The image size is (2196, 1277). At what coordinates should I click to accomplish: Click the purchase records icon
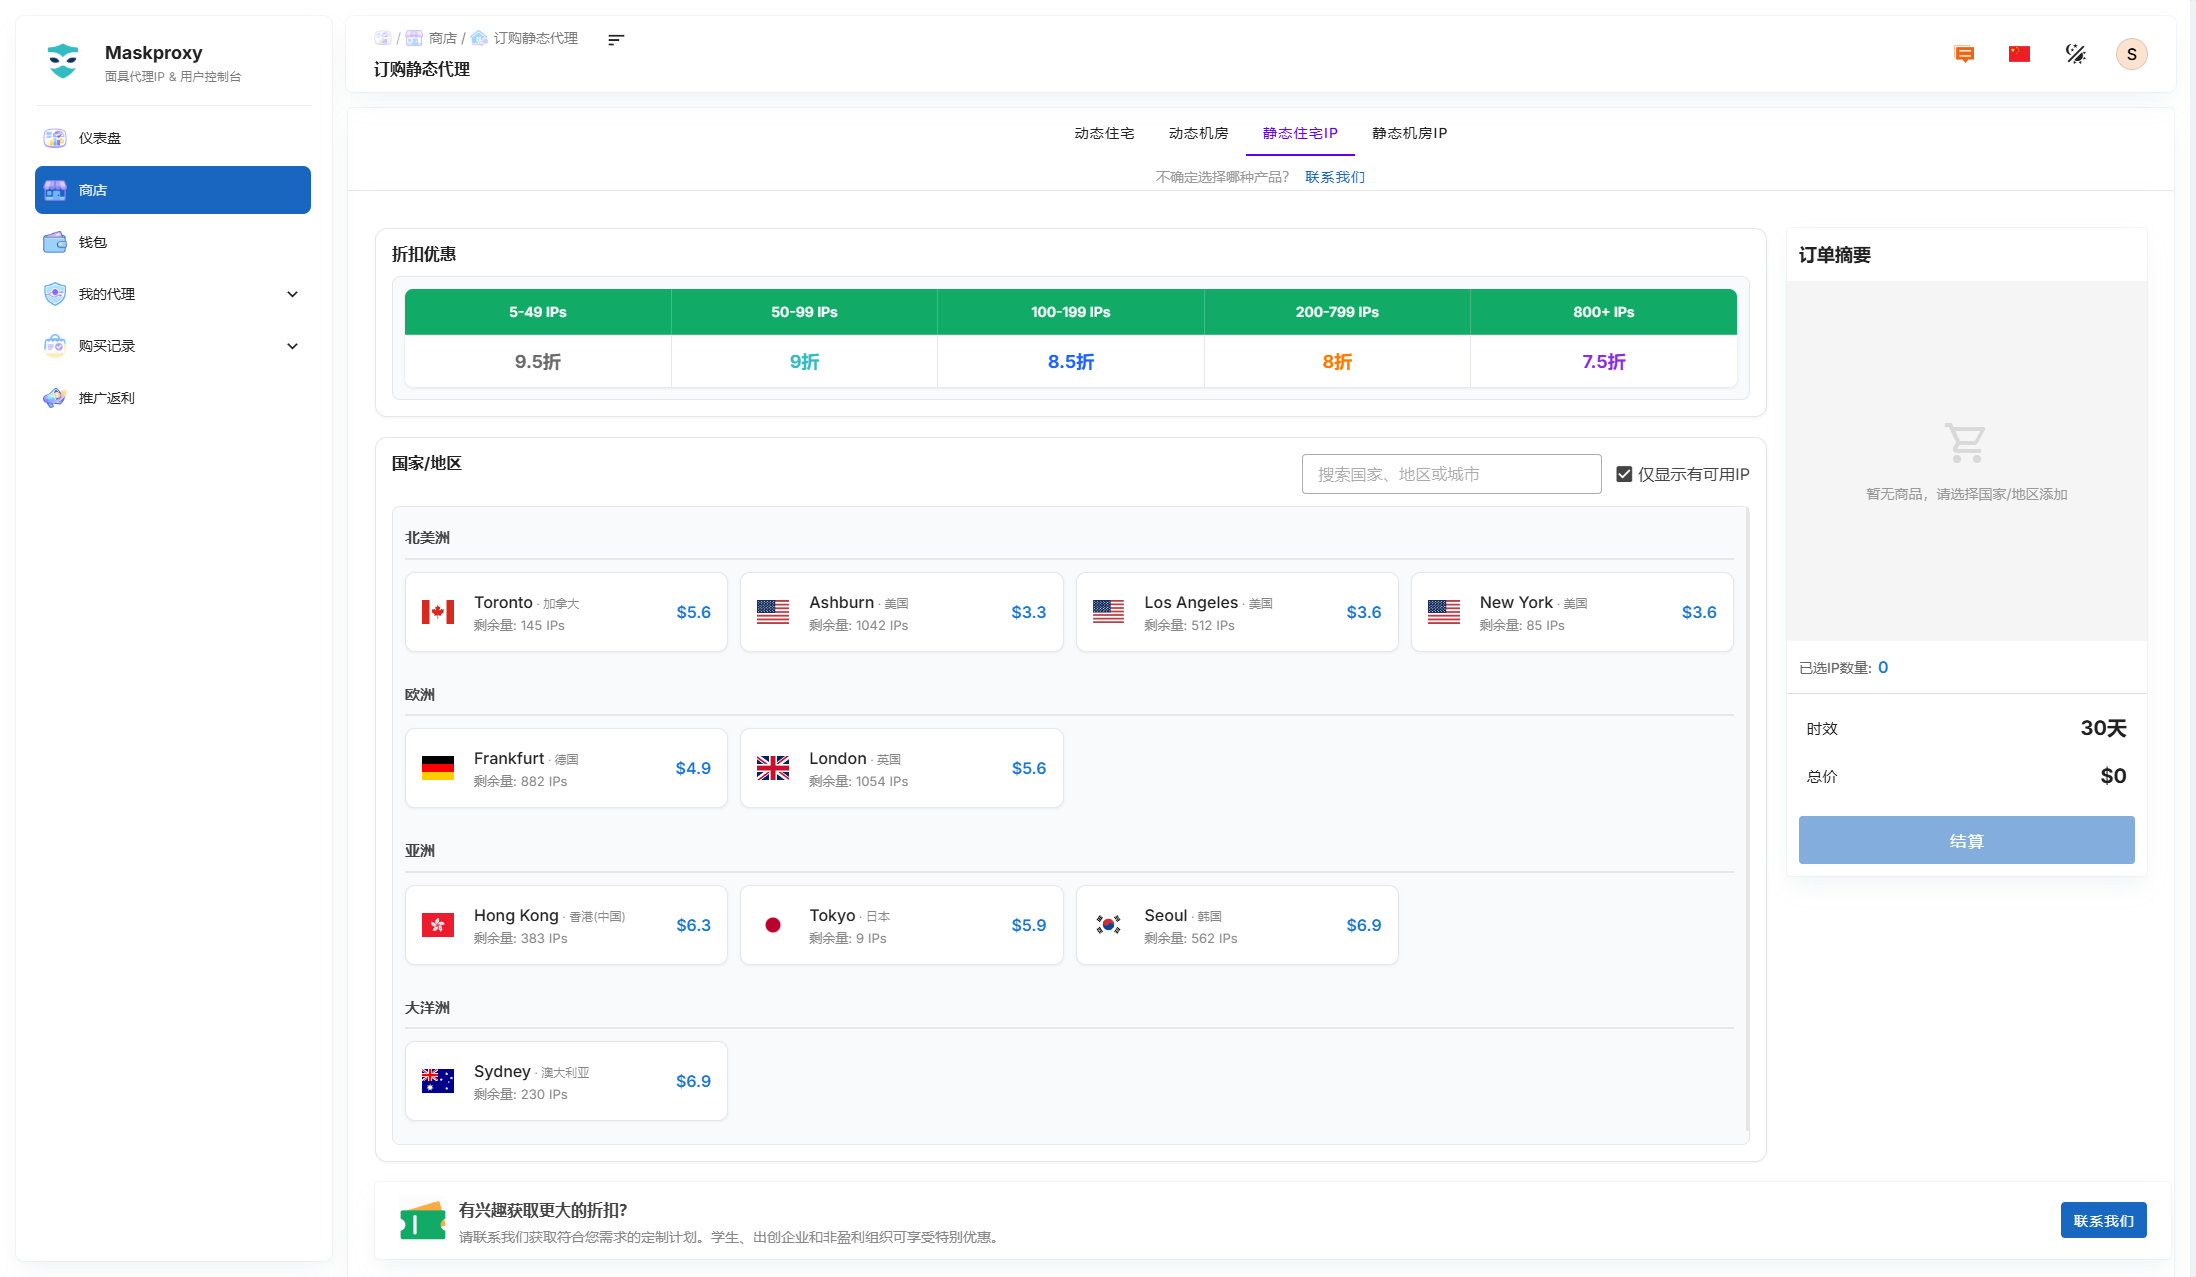pyautogui.click(x=55, y=346)
